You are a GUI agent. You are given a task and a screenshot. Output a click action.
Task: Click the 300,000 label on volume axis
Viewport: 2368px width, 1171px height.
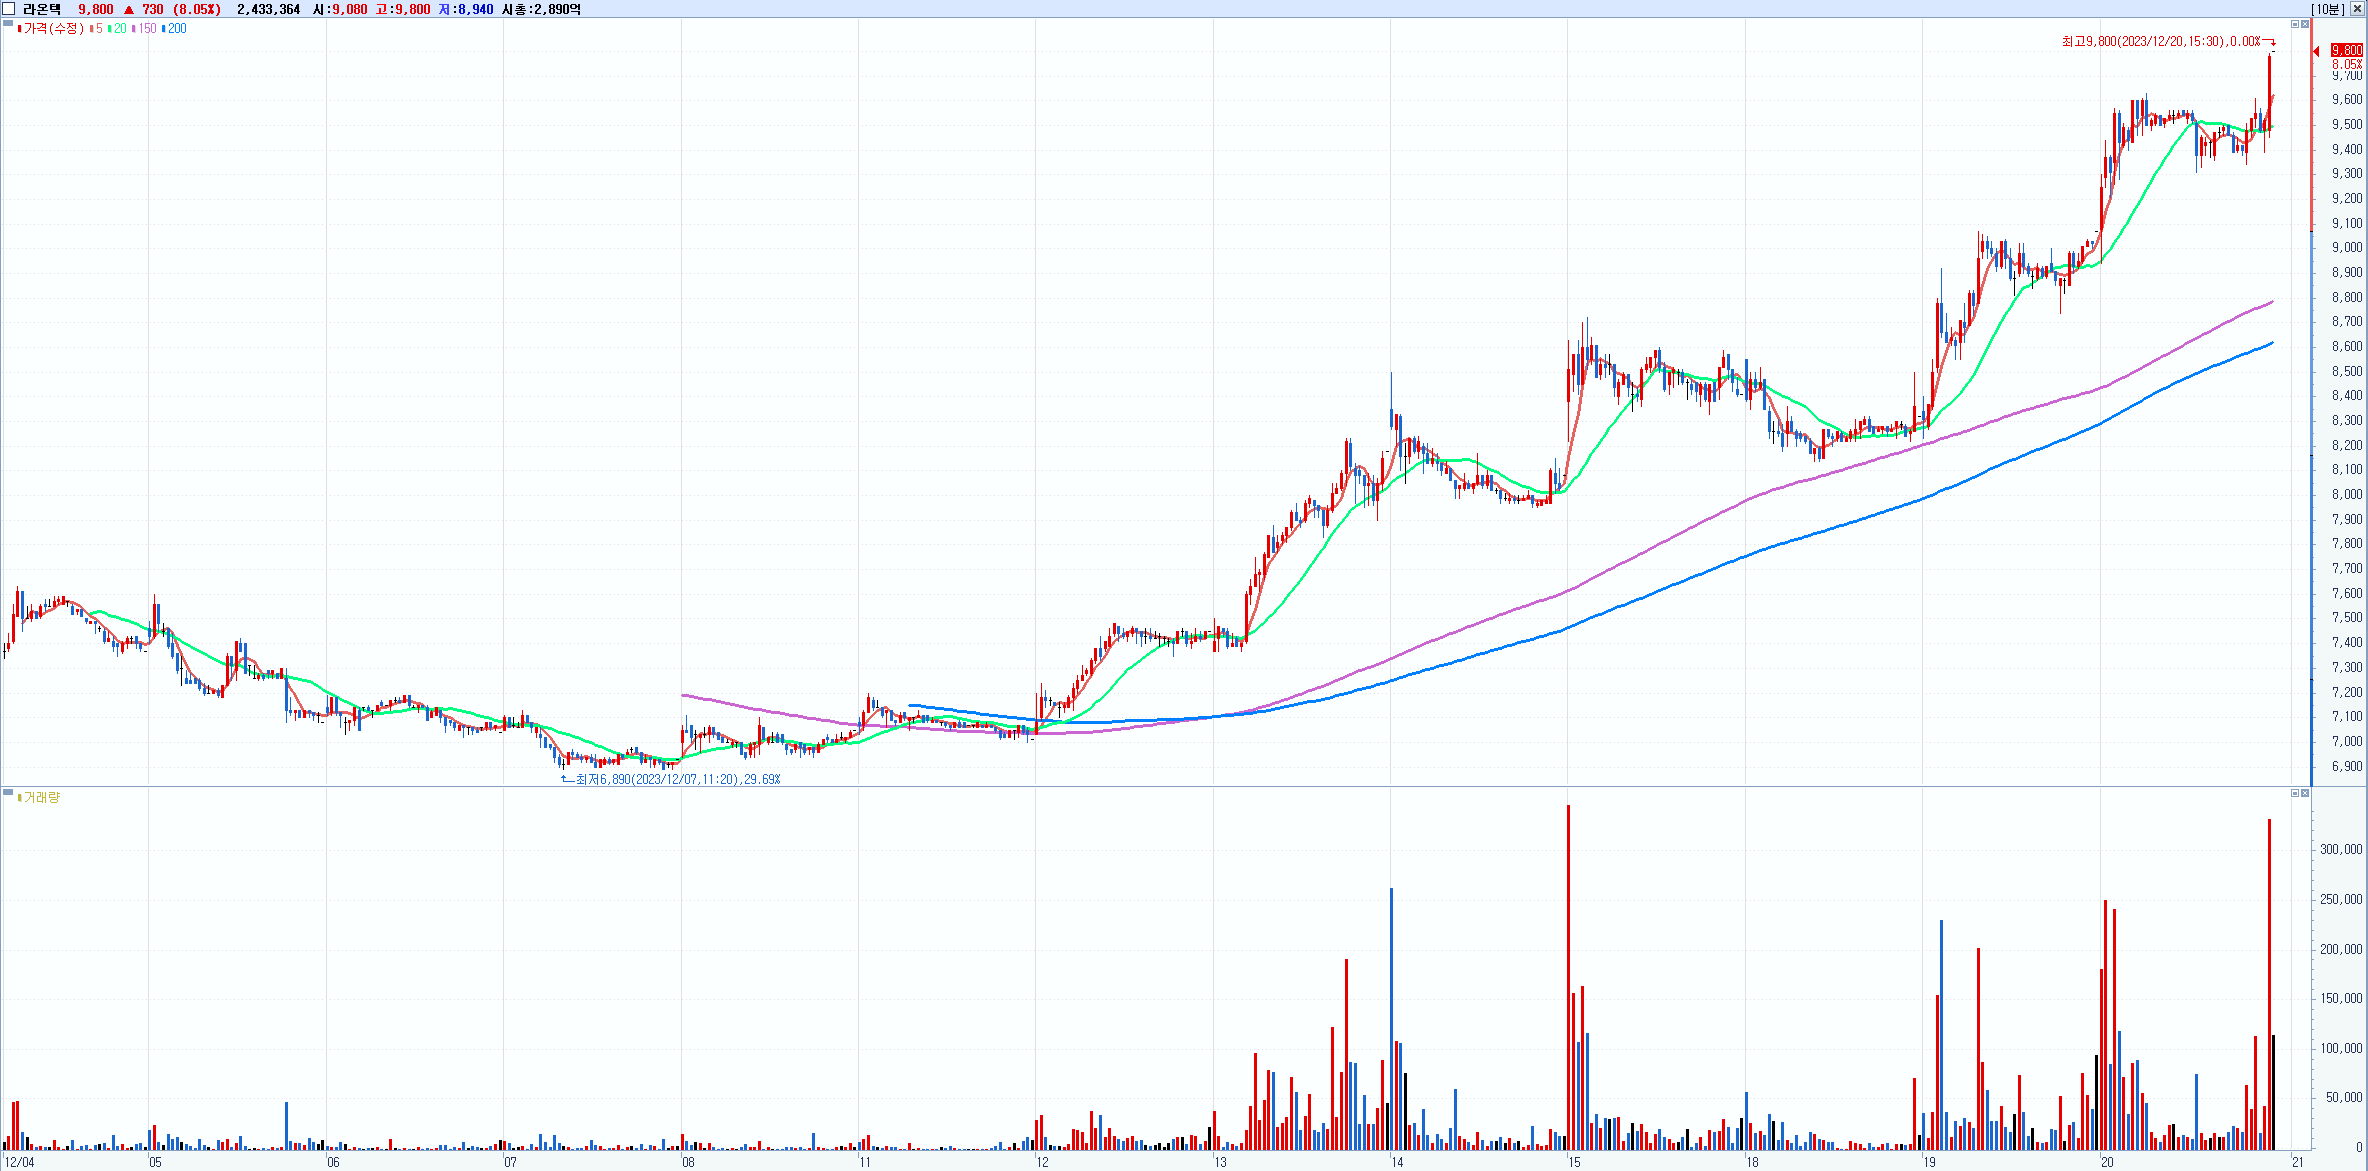point(2341,849)
